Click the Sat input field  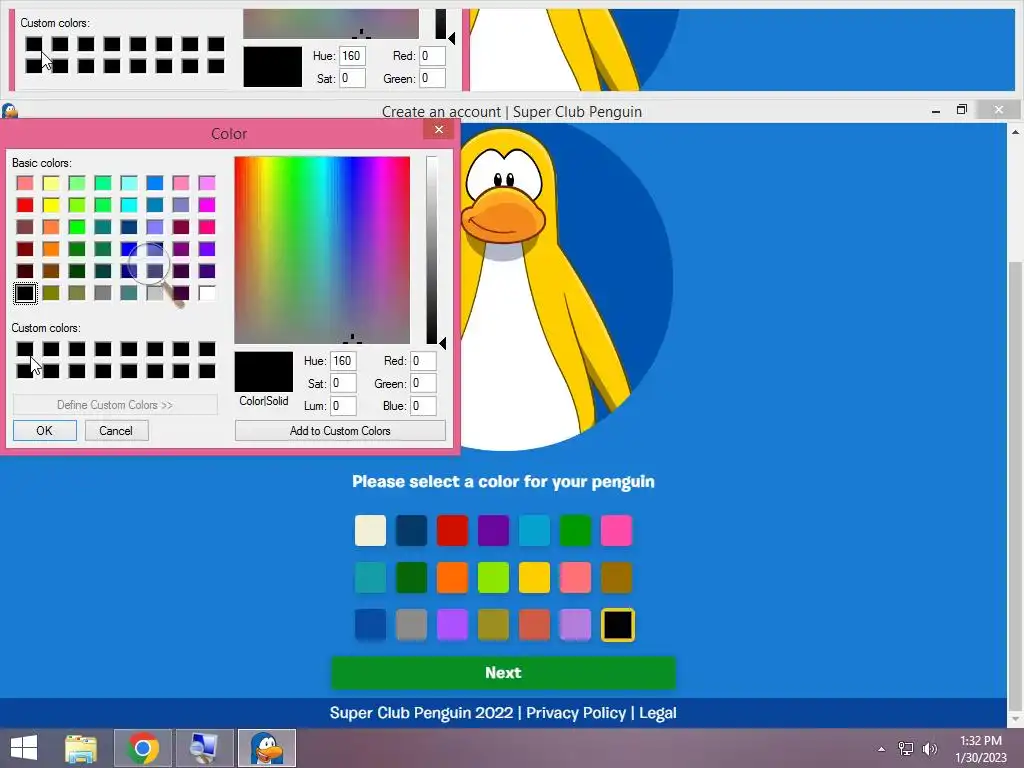pyautogui.click(x=343, y=383)
